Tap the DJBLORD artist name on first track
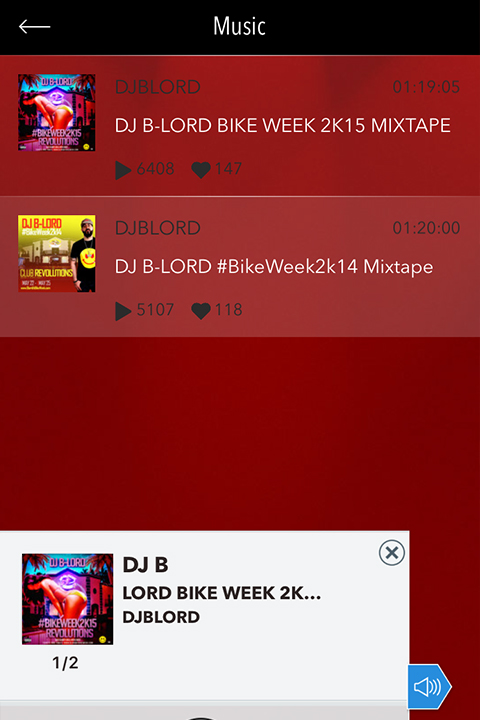The height and width of the screenshot is (720, 480). 158,87
